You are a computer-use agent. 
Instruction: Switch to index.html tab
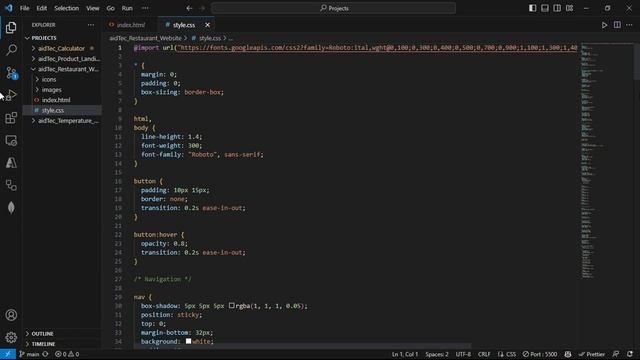click(131, 25)
